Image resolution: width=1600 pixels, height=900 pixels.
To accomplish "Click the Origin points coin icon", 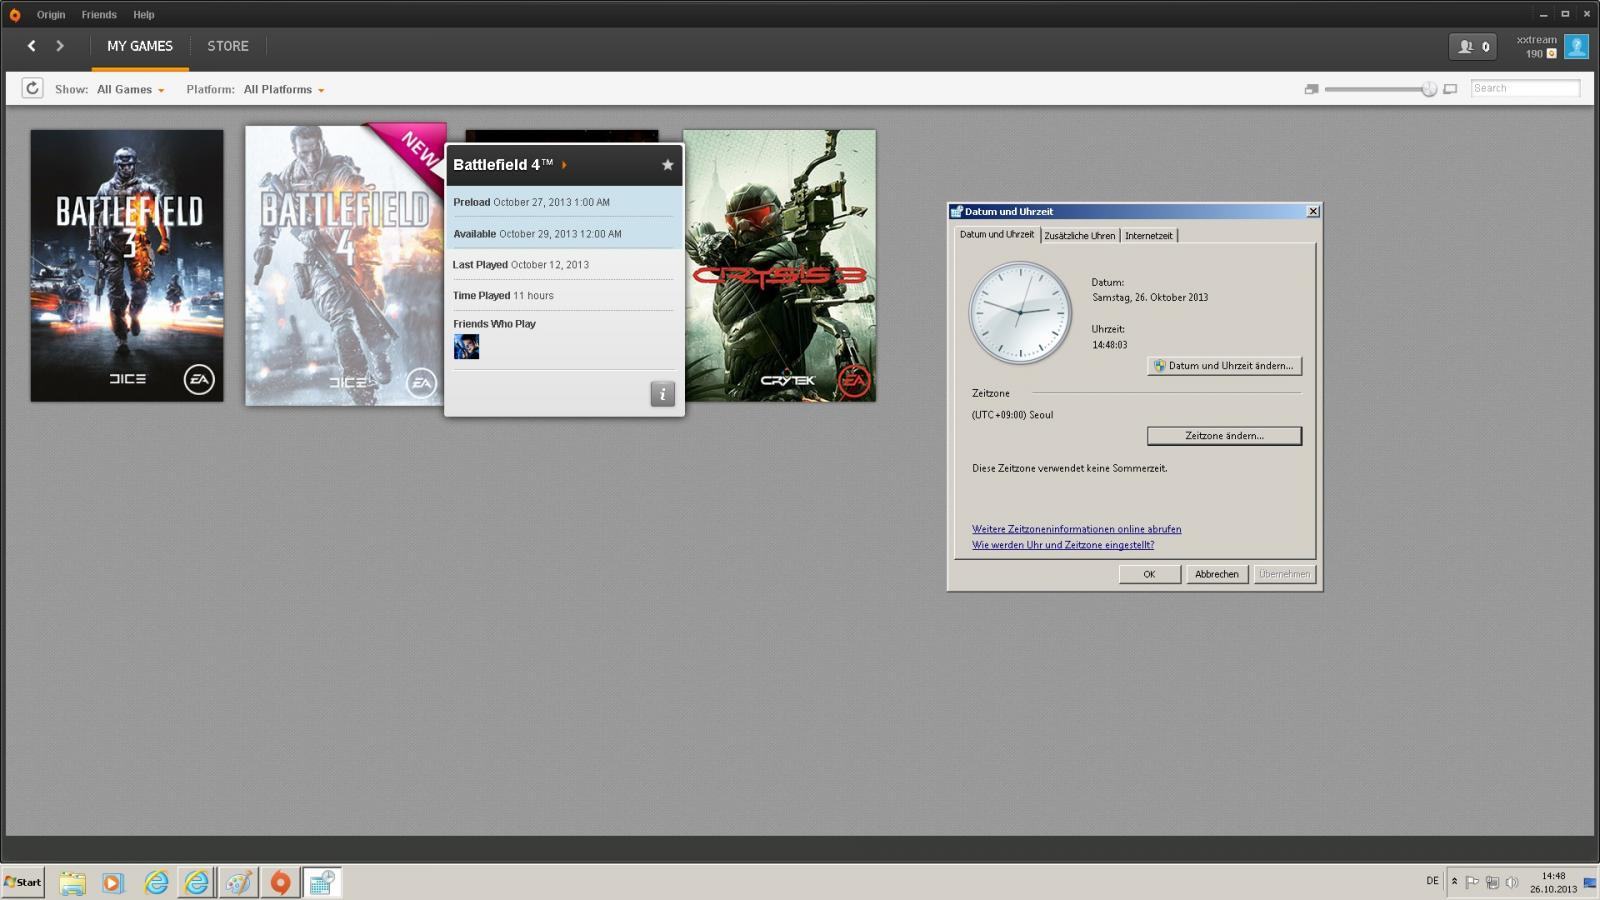I will (x=1552, y=54).
